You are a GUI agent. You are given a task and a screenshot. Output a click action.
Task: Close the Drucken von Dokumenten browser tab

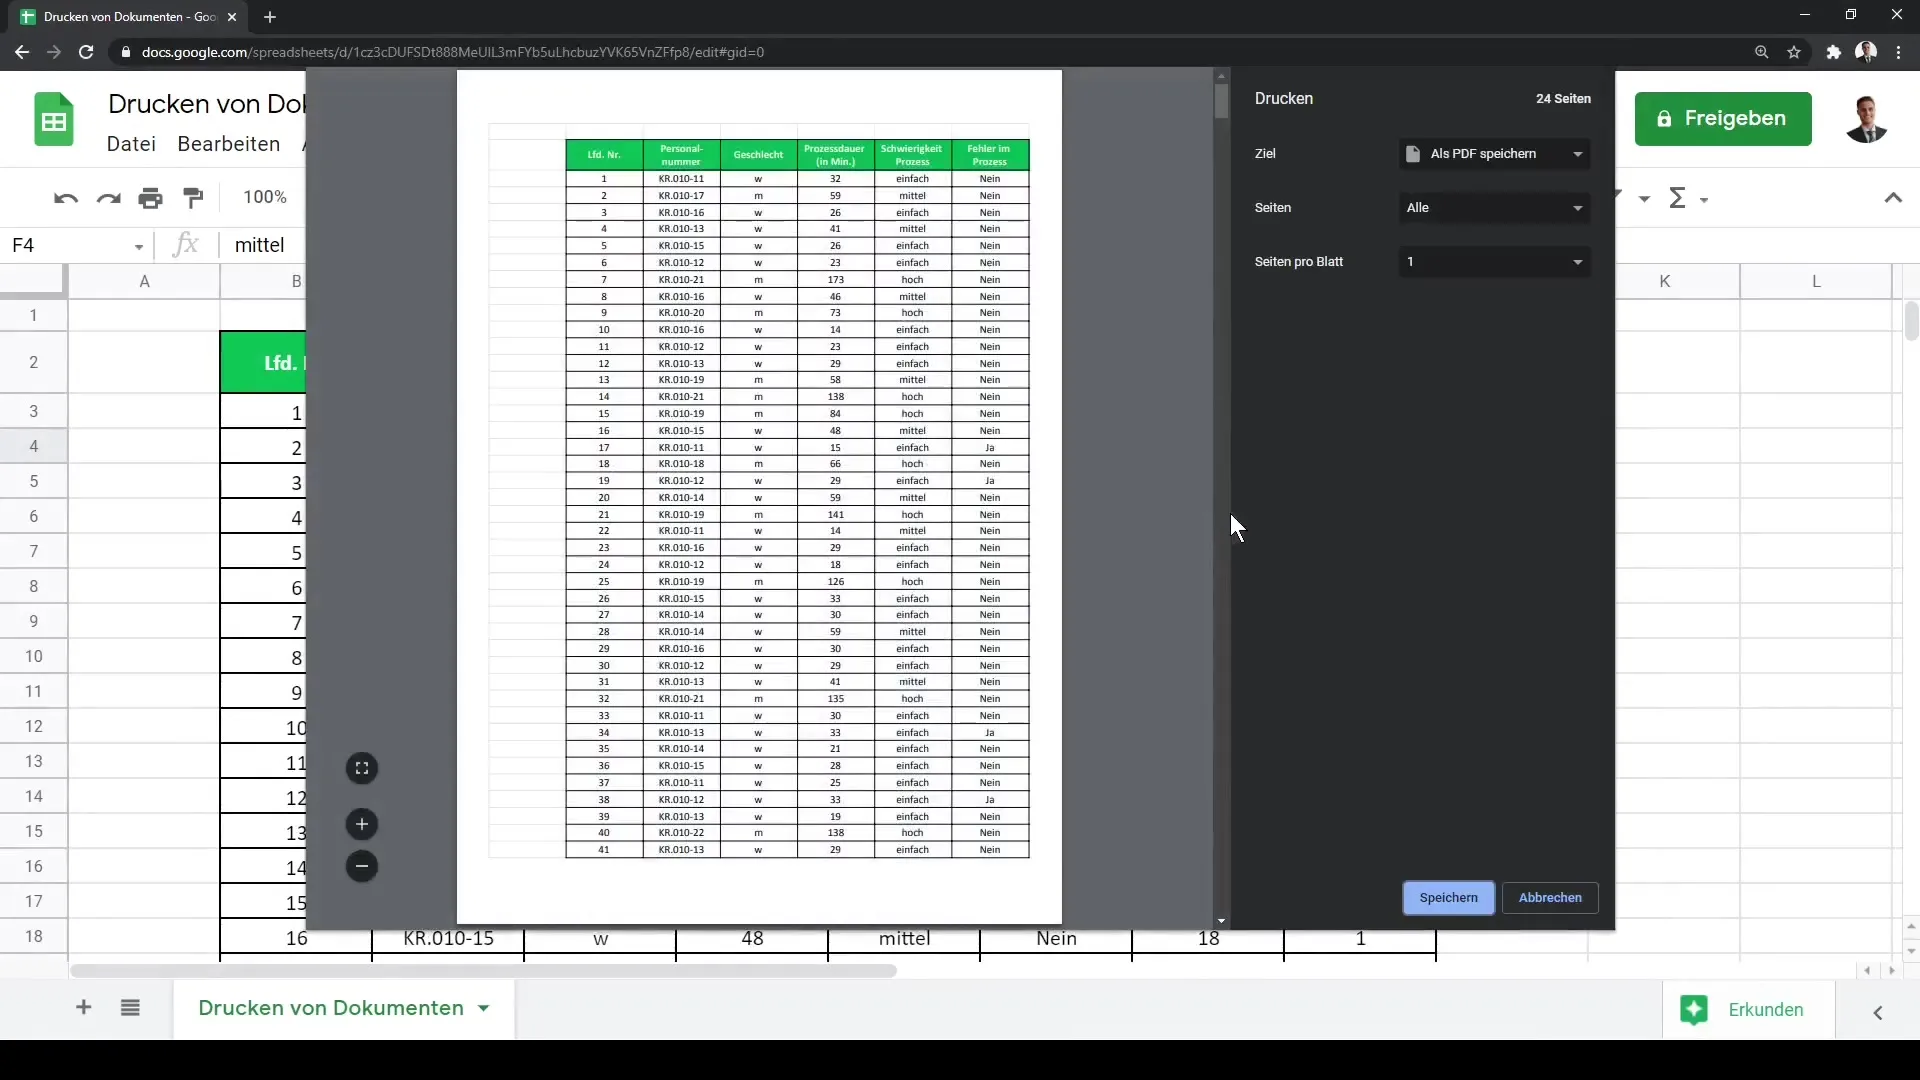coord(232,17)
